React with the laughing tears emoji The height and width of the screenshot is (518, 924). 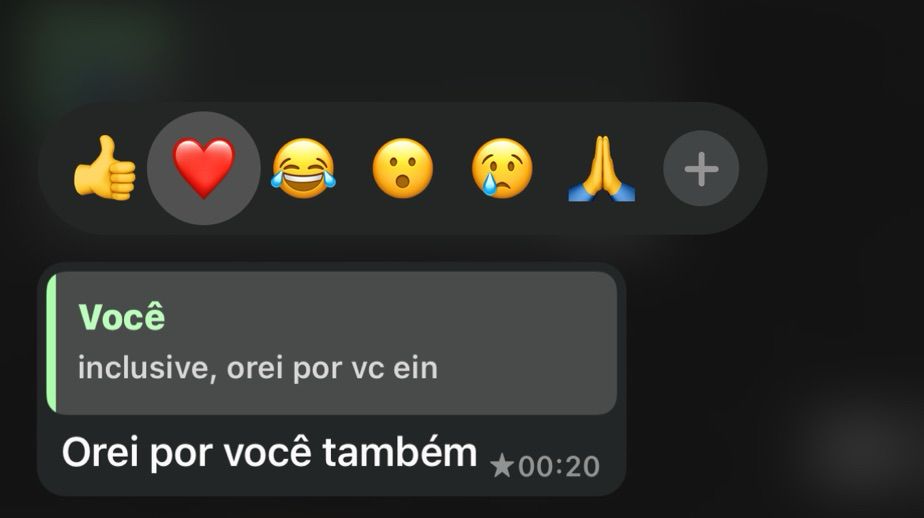(x=303, y=169)
